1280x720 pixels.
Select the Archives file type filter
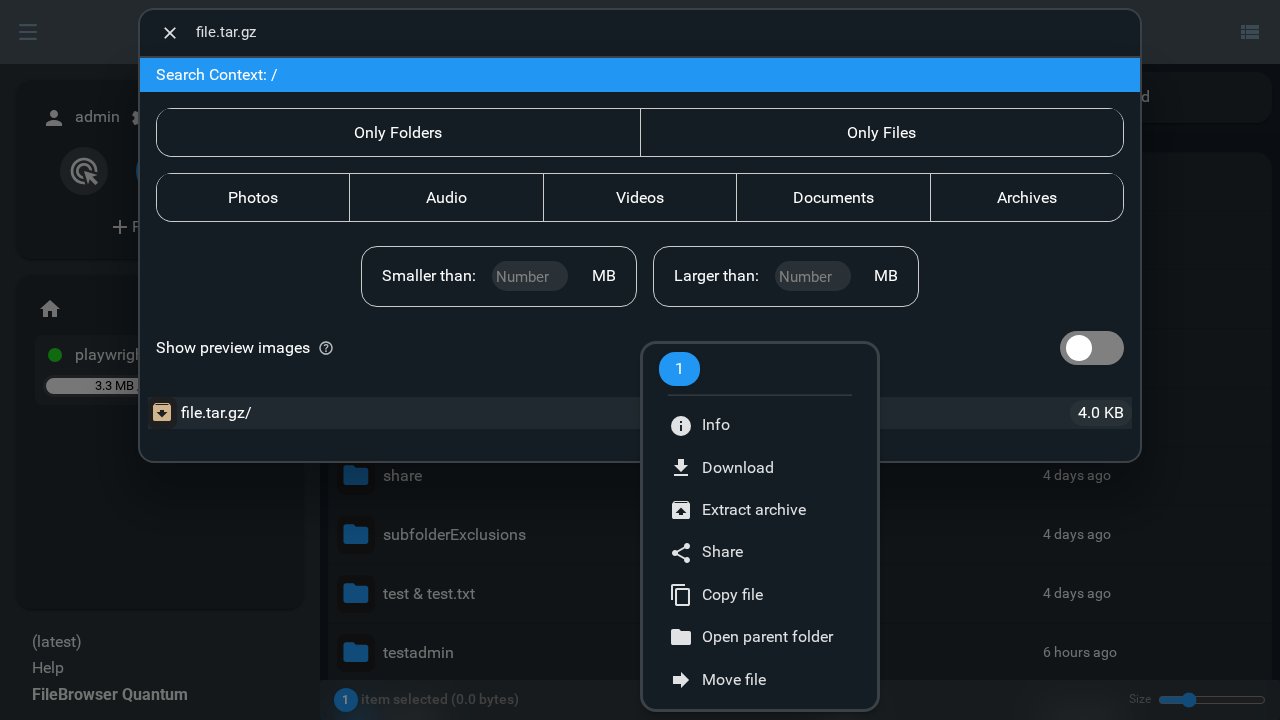pos(1026,198)
